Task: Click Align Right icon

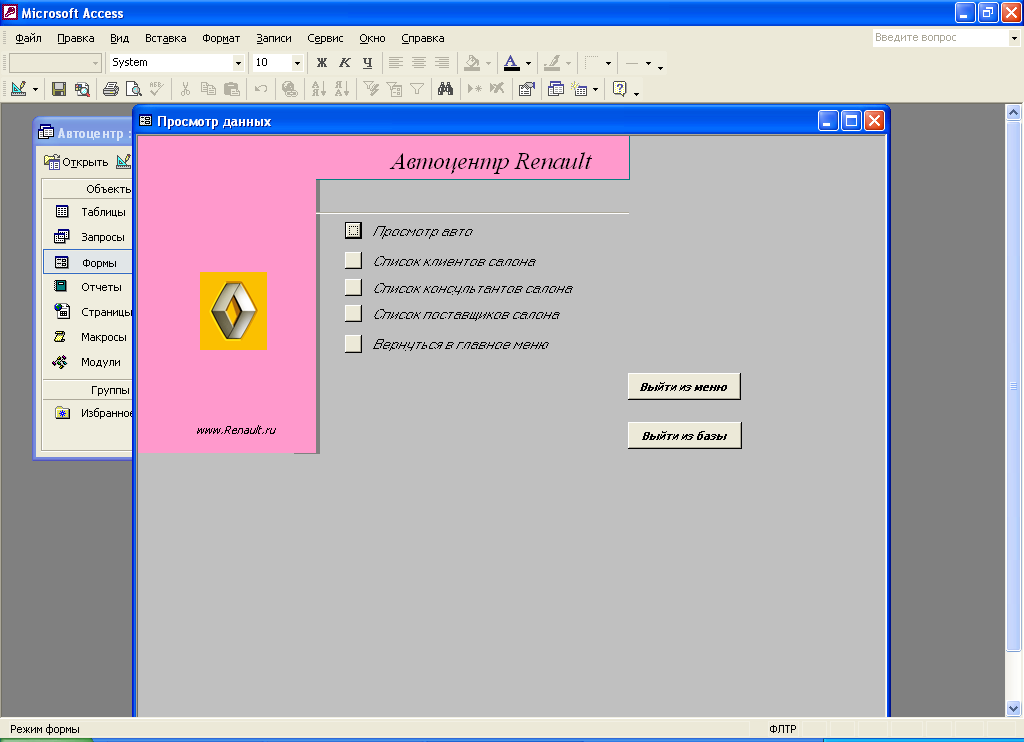Action: tap(441, 63)
